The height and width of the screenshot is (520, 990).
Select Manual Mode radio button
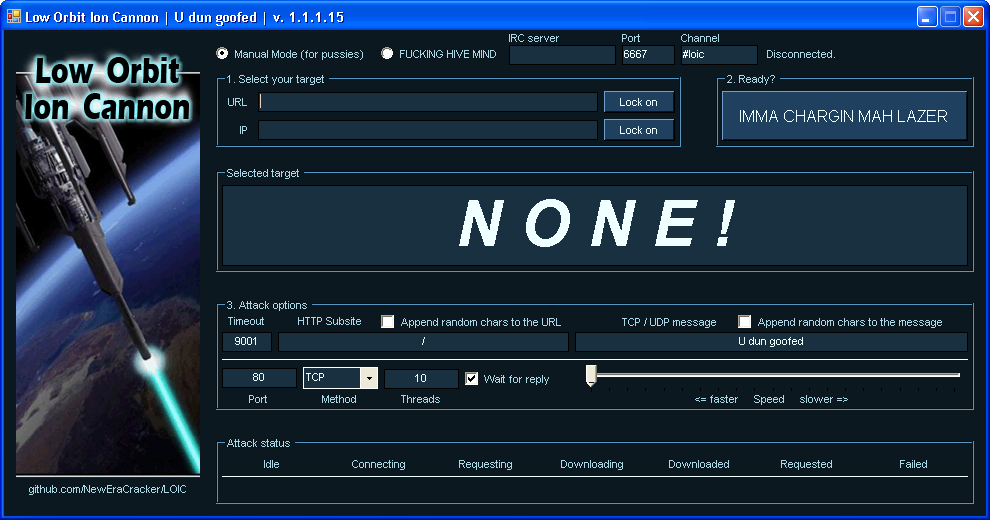click(x=222, y=54)
